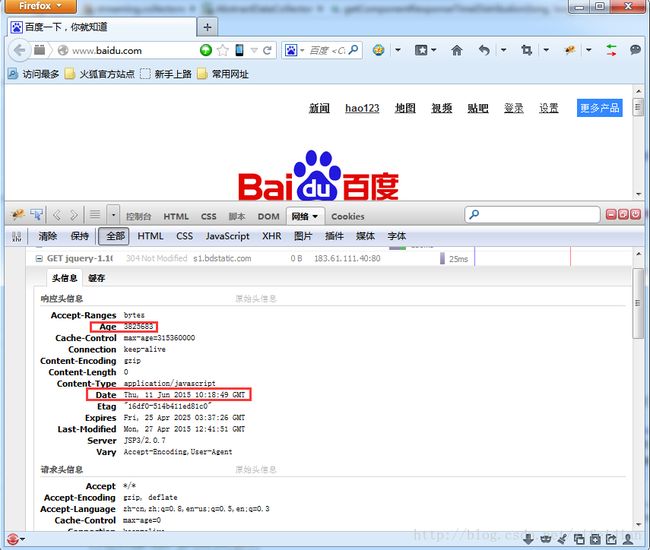Screen dimensions: 650x550
Task: Open the 火狐官方站点 bookmark folder
Action: [x=100, y=74]
